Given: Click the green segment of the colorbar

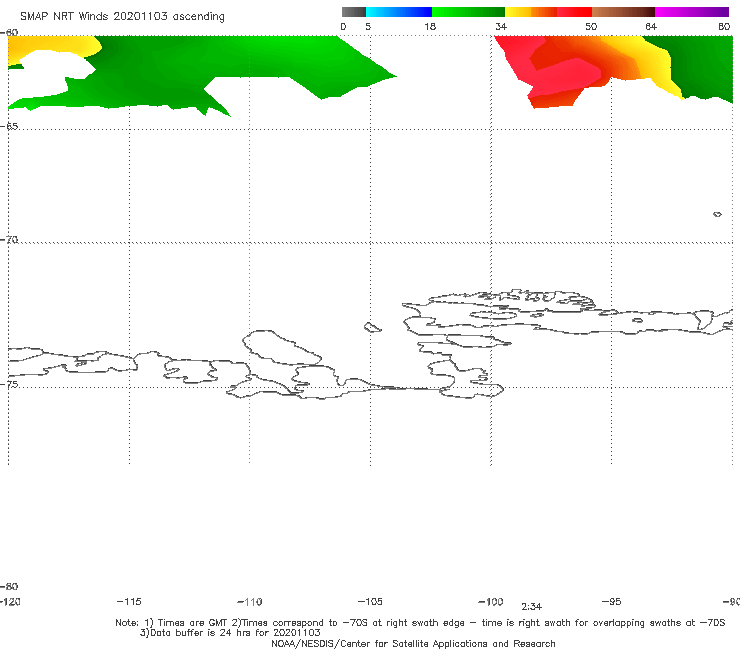Looking at the screenshot, I should 468,12.
